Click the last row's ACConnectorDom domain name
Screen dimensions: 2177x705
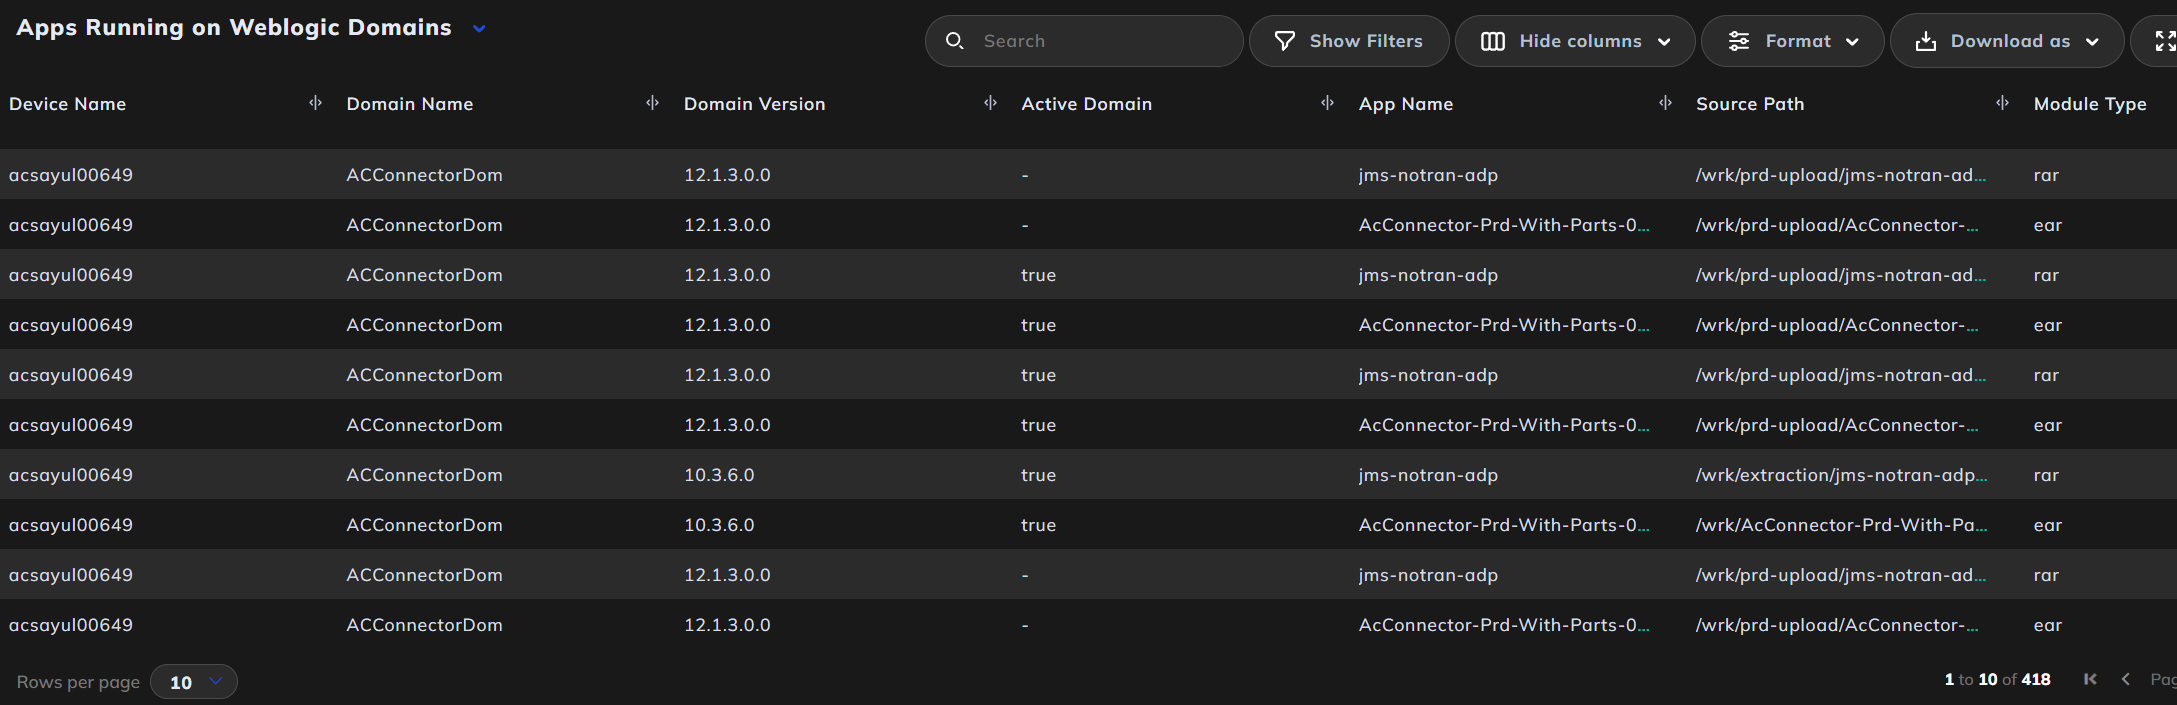424,625
